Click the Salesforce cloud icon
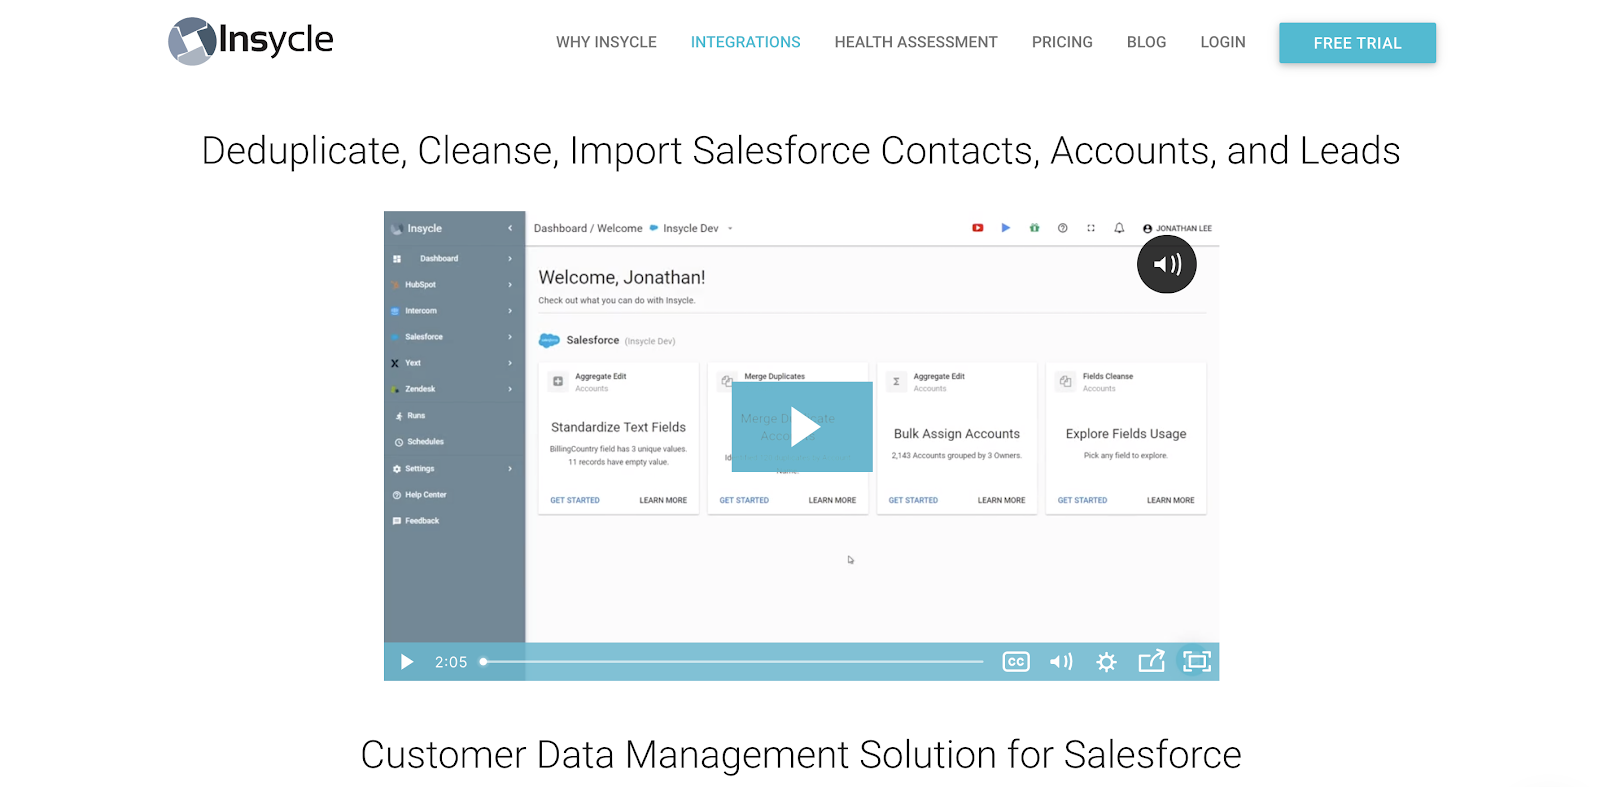 click(549, 340)
